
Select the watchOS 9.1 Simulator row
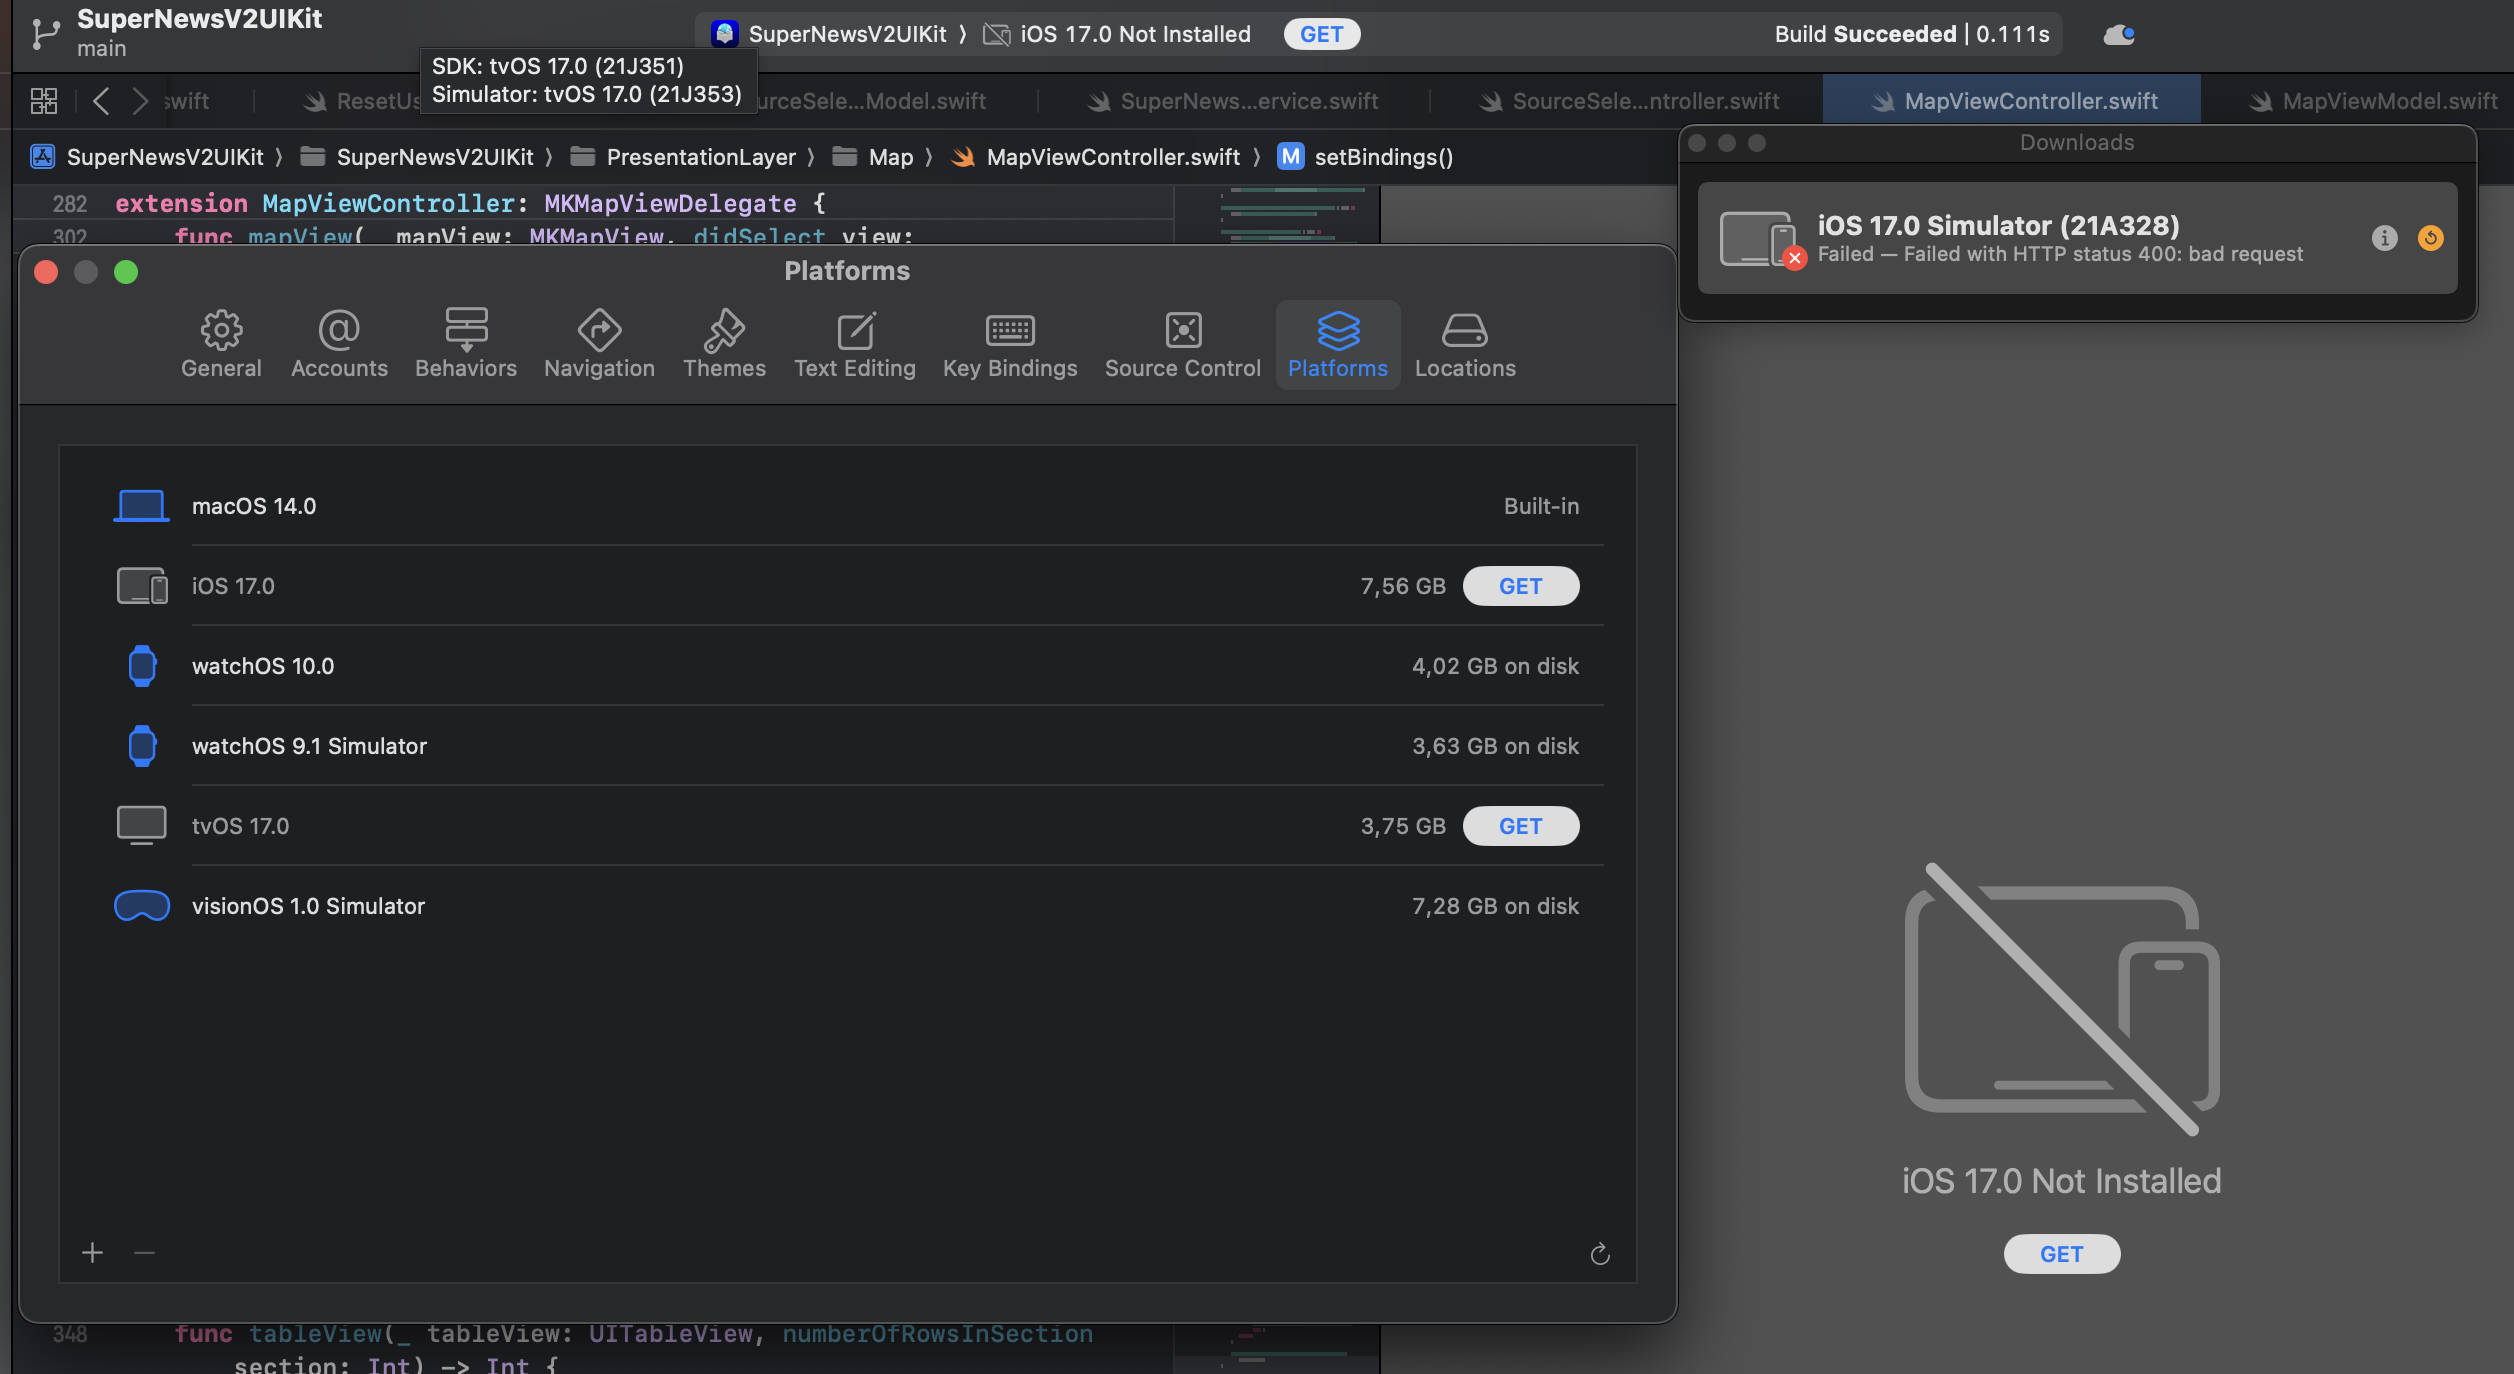click(847, 746)
